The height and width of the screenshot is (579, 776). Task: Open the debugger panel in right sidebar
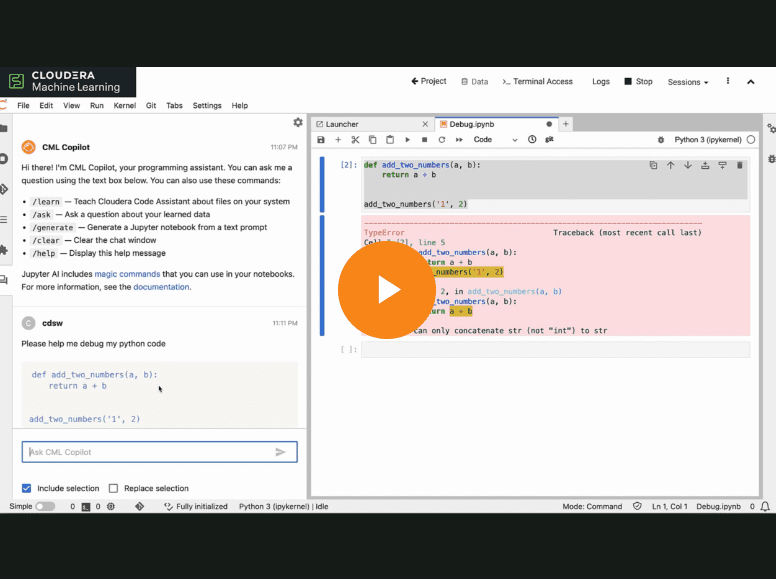772,159
